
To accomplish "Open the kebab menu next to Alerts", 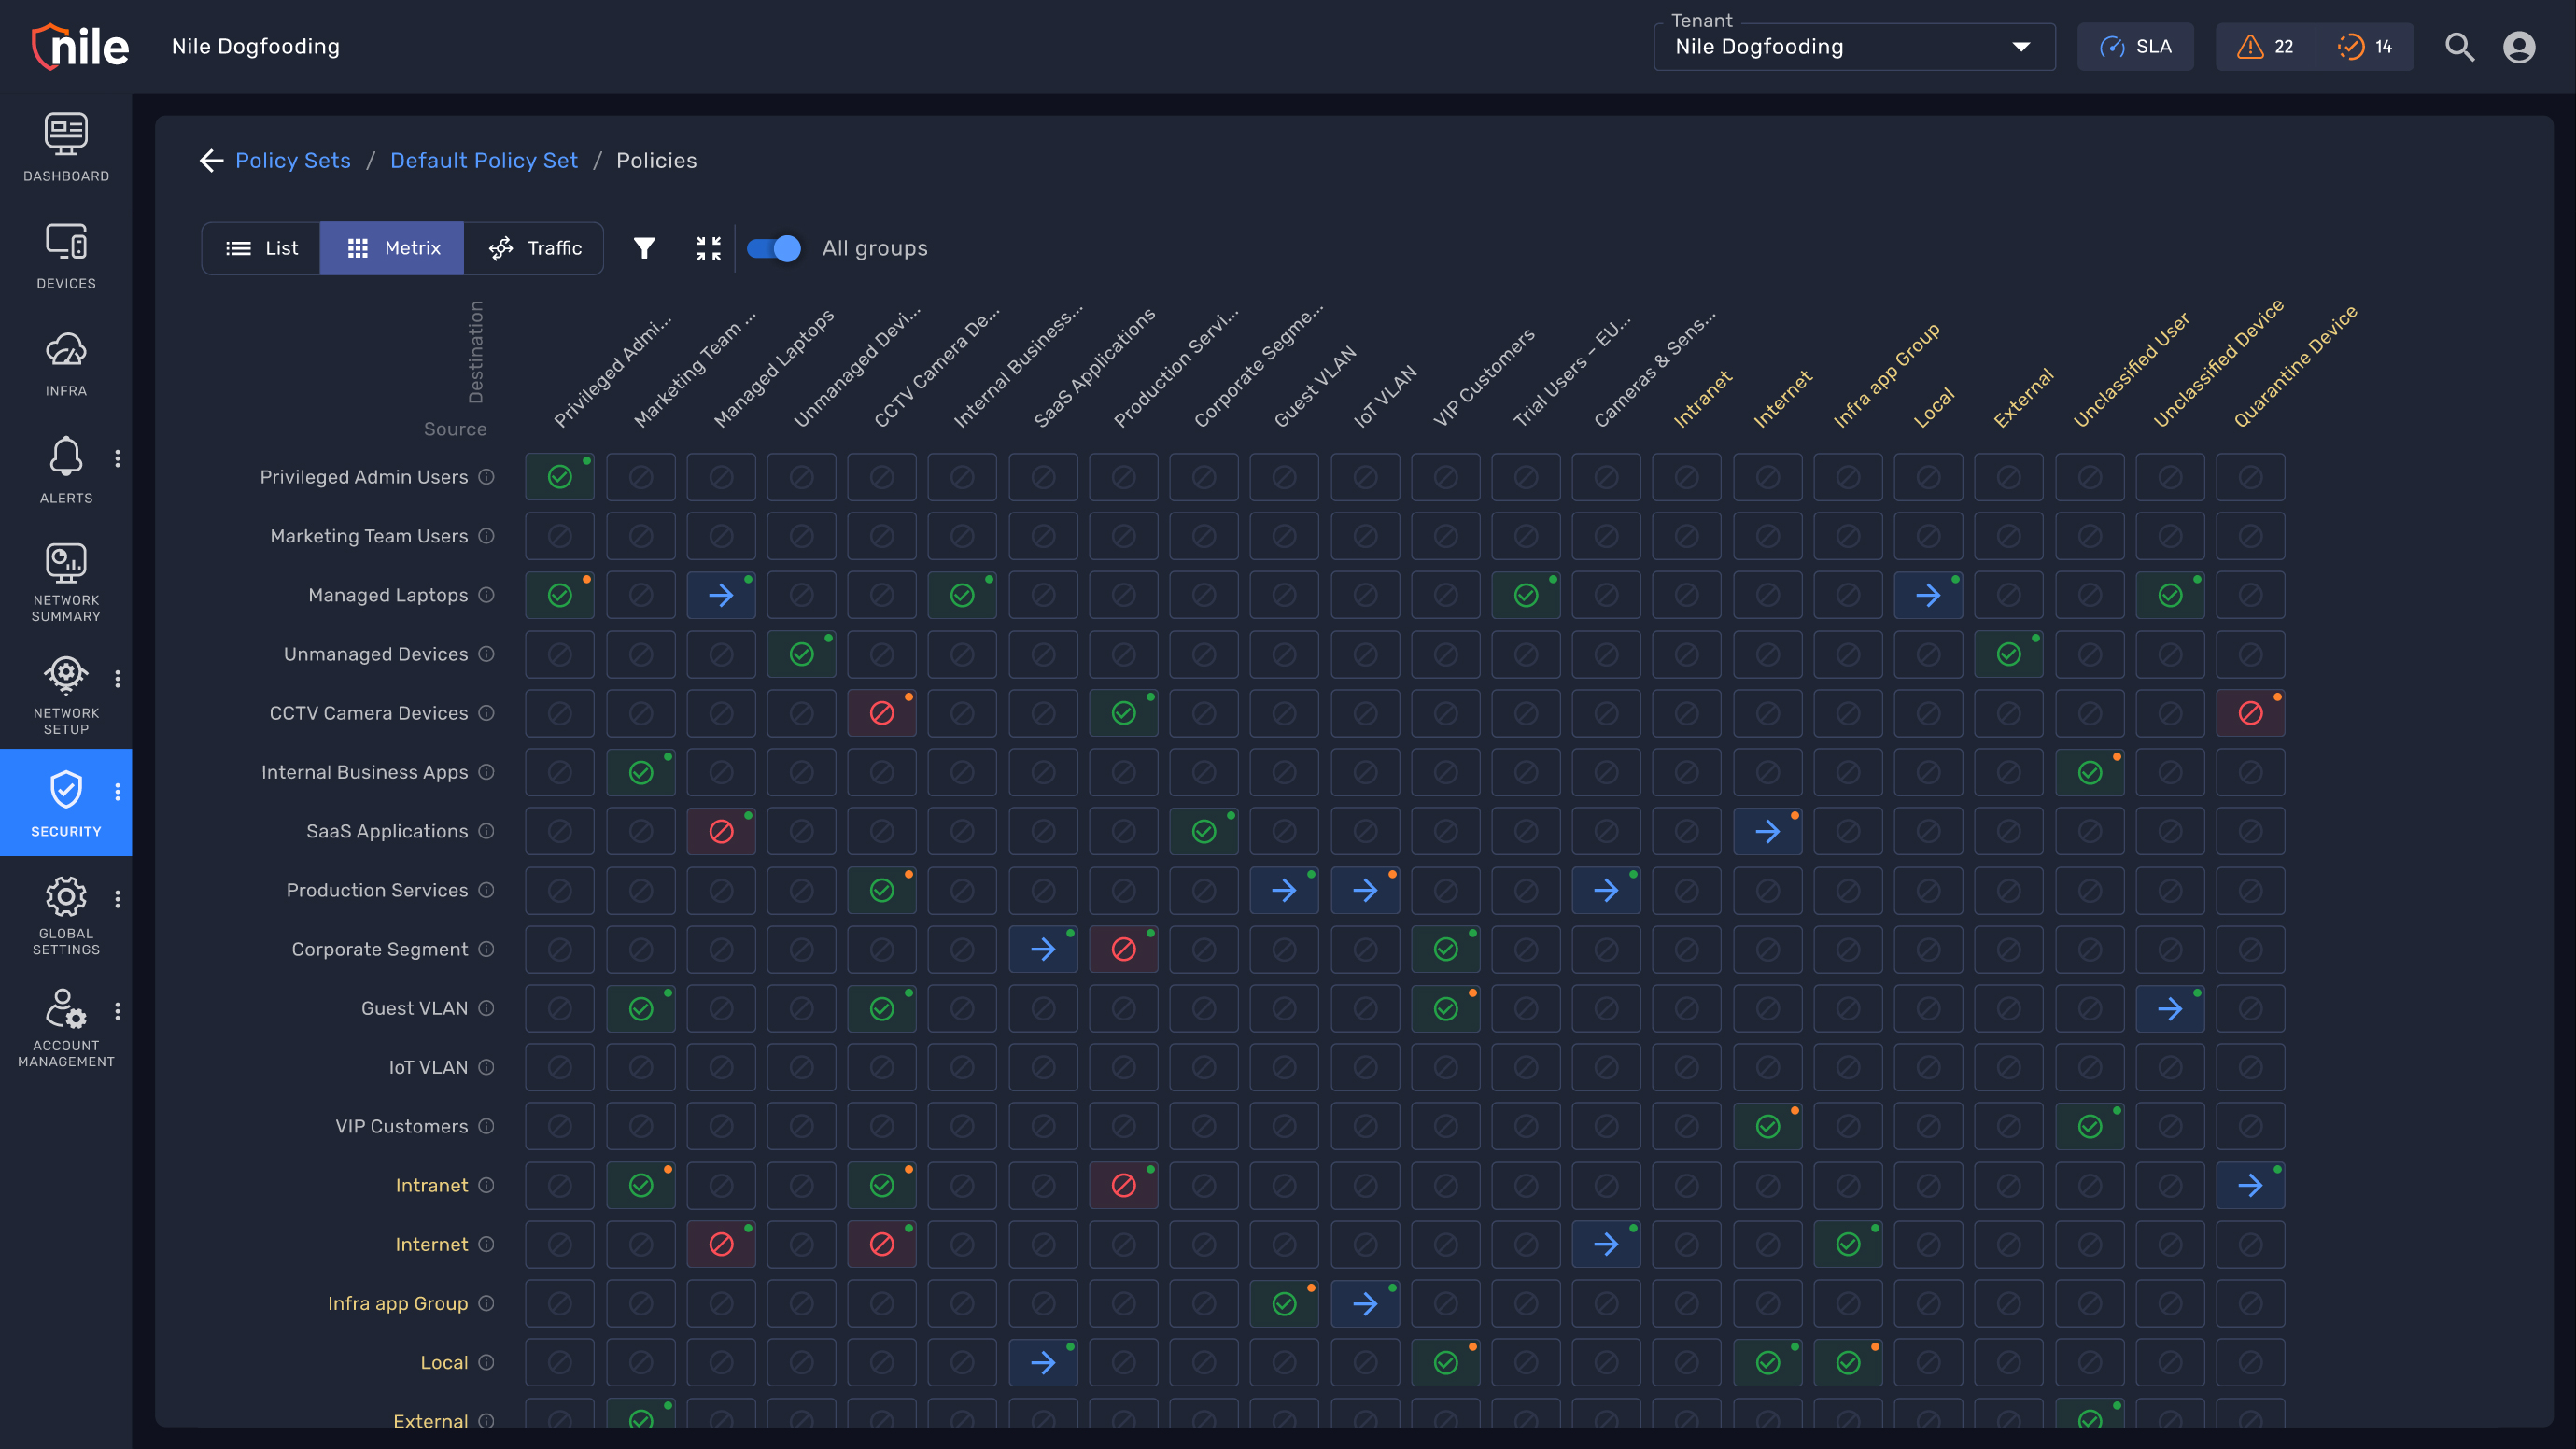I will (118, 458).
